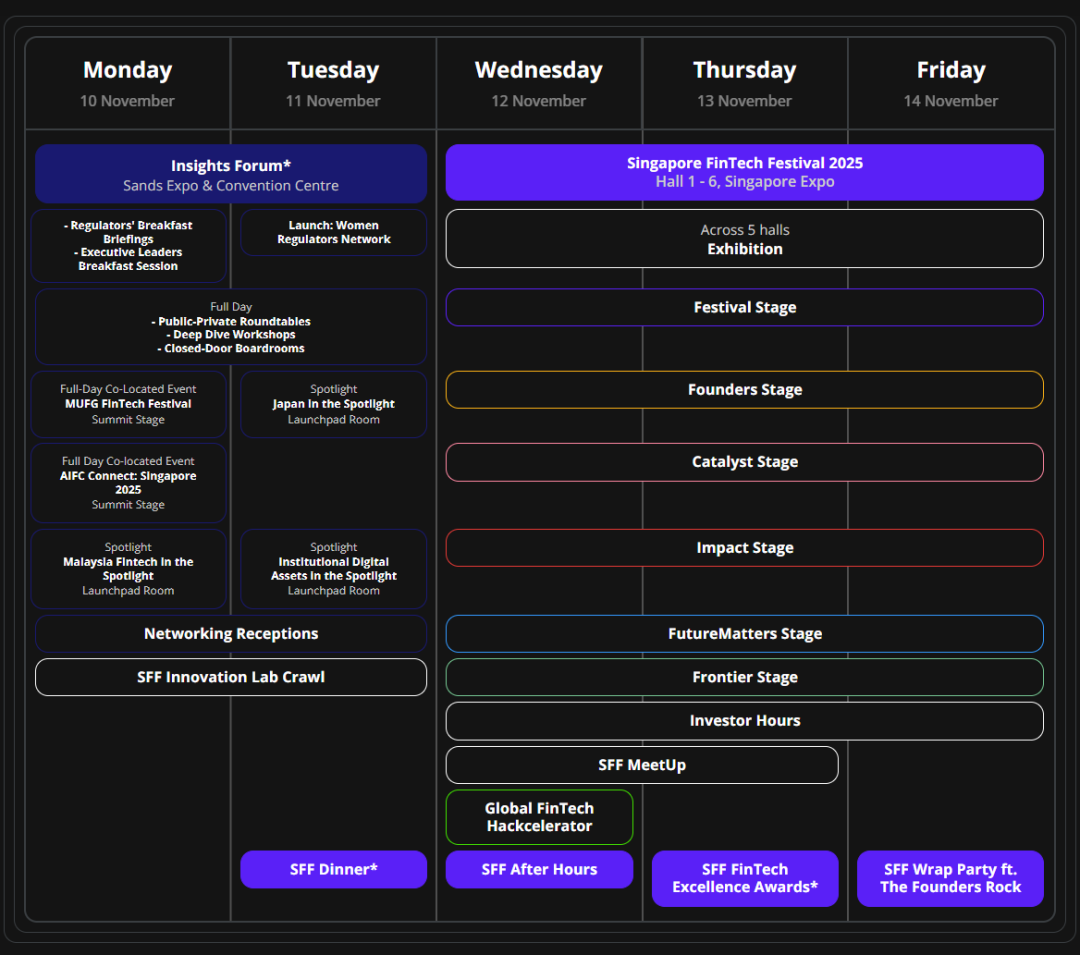Select the Catalyst Stage block
The image size is (1080, 955).
744,462
